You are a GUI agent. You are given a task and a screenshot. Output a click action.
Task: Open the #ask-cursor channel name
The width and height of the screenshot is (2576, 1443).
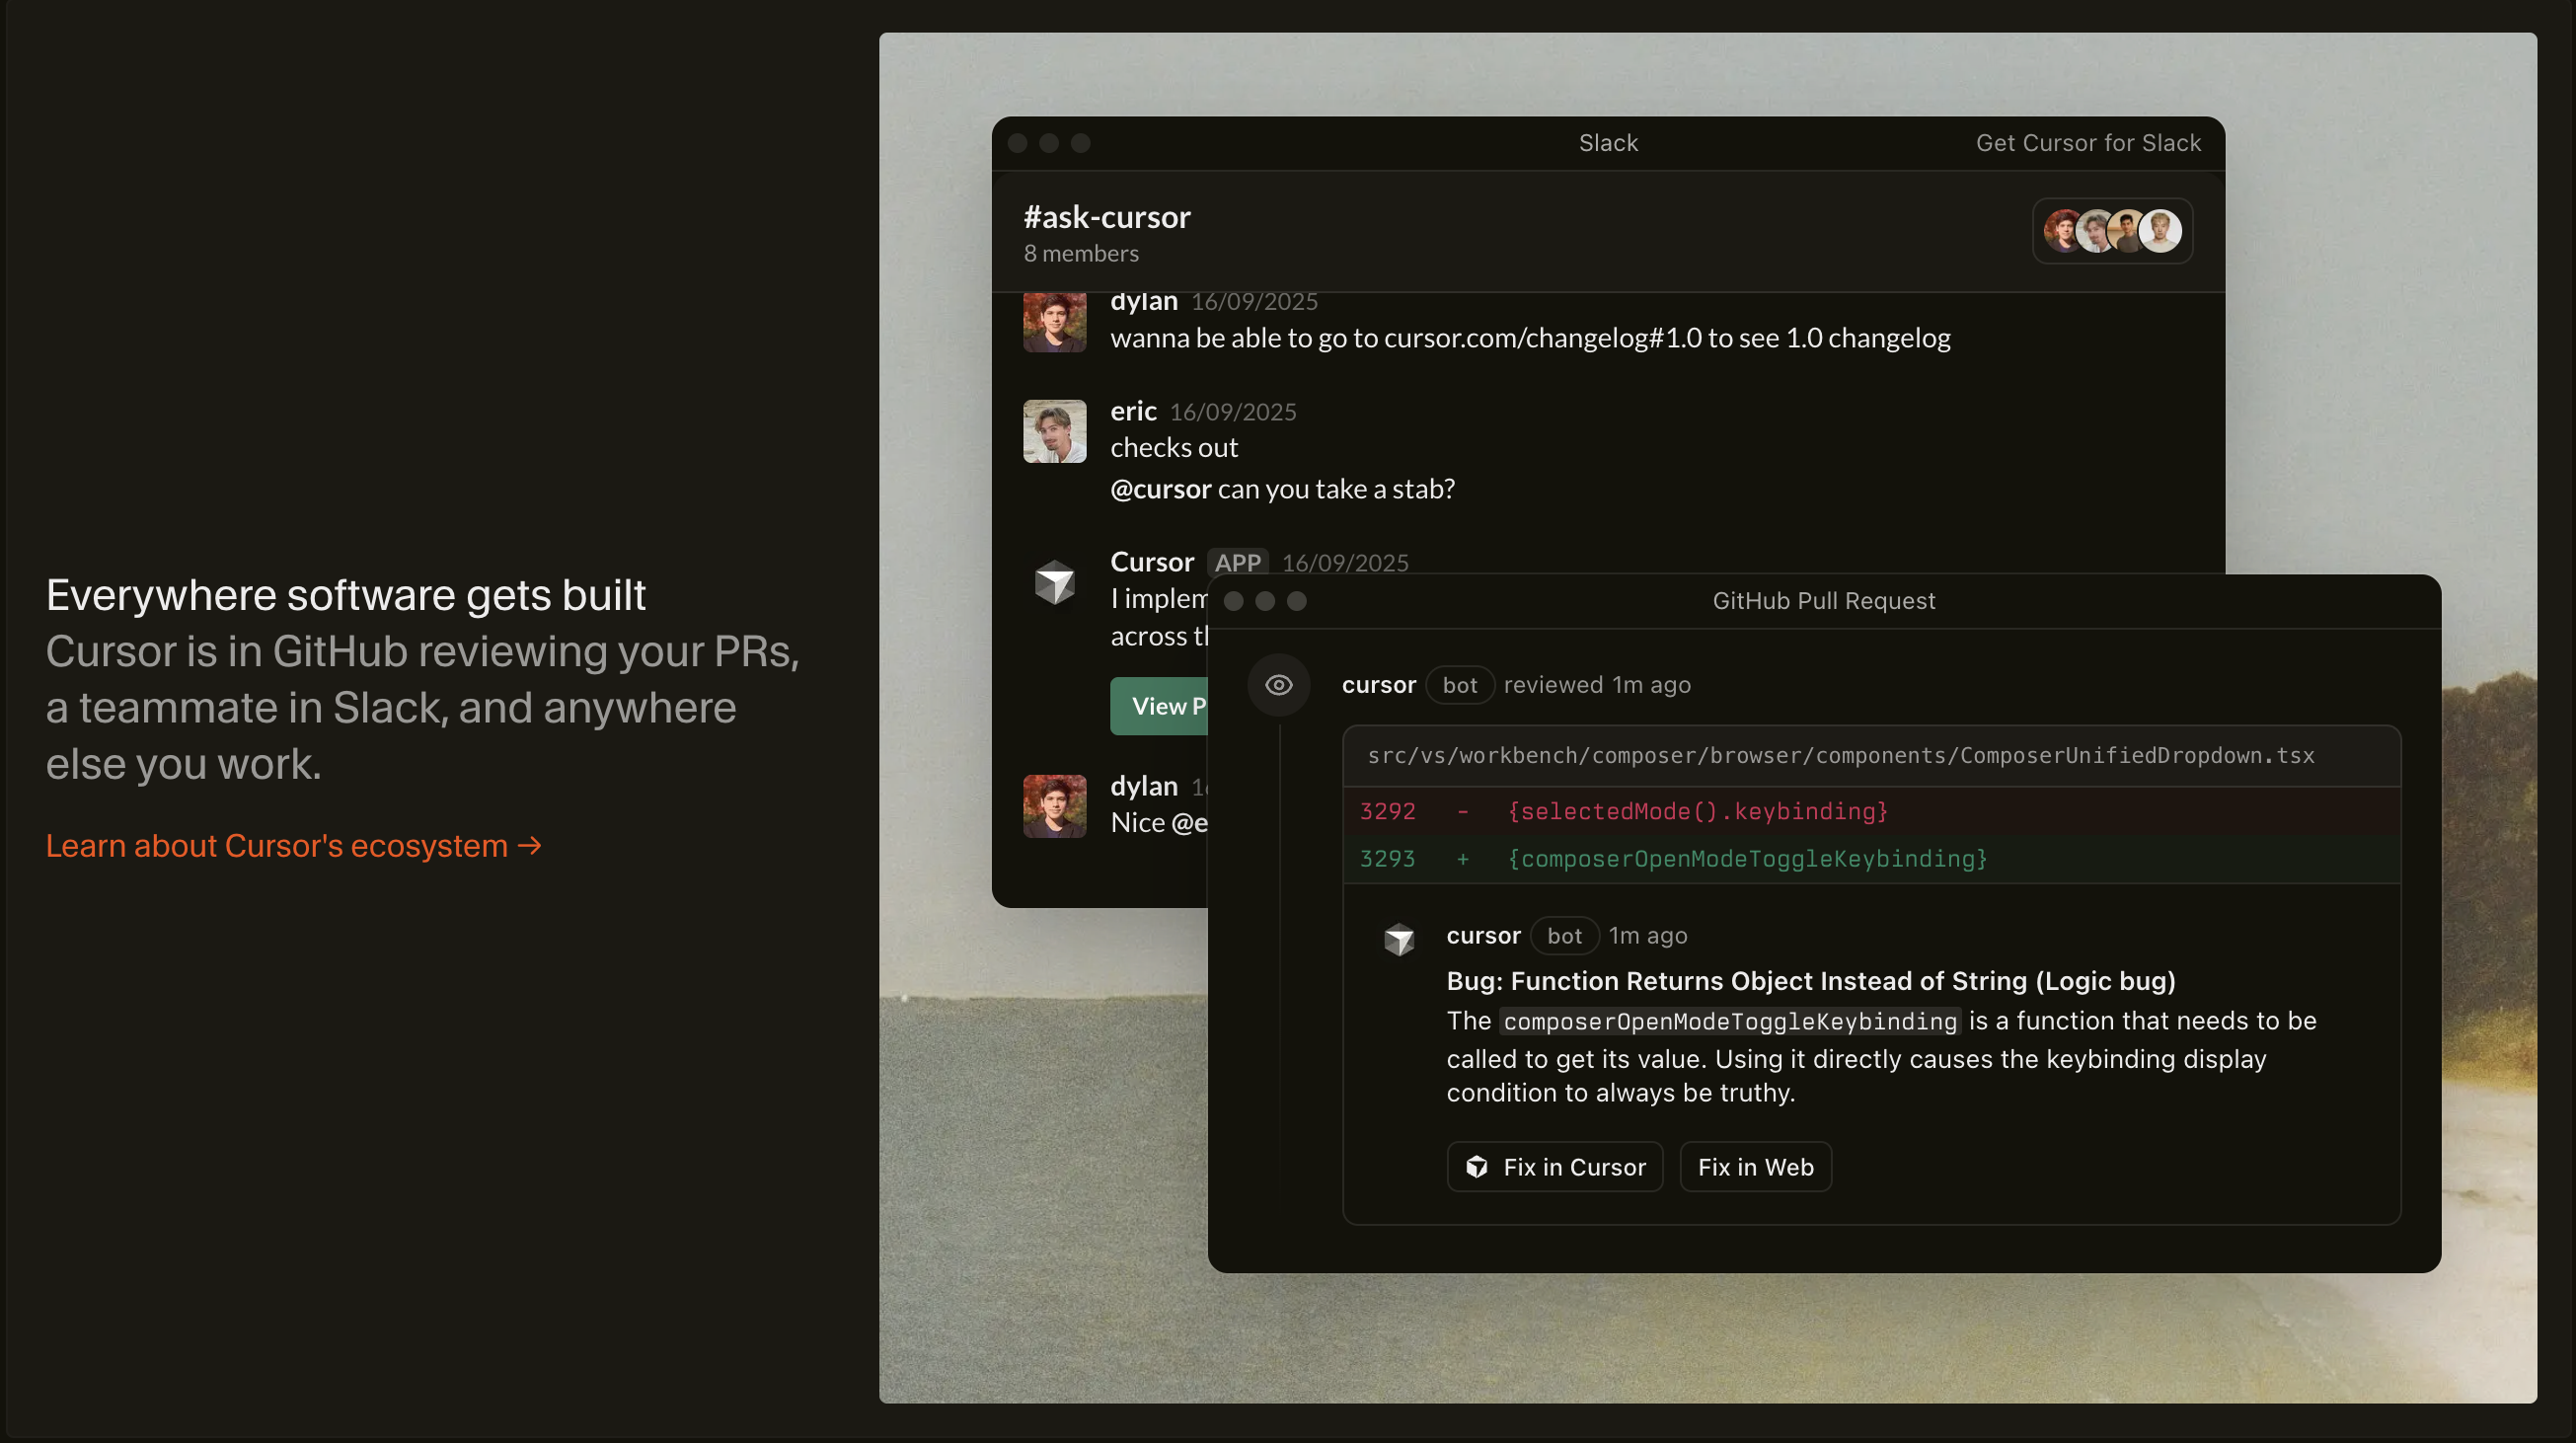tap(1106, 217)
